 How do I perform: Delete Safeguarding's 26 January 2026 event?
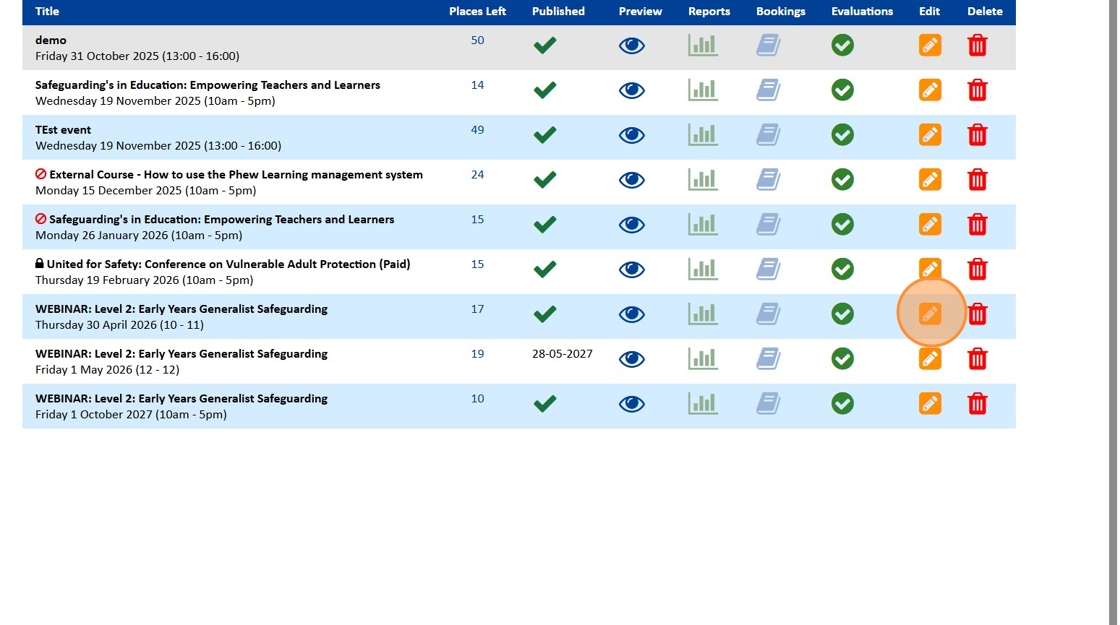[977, 224]
